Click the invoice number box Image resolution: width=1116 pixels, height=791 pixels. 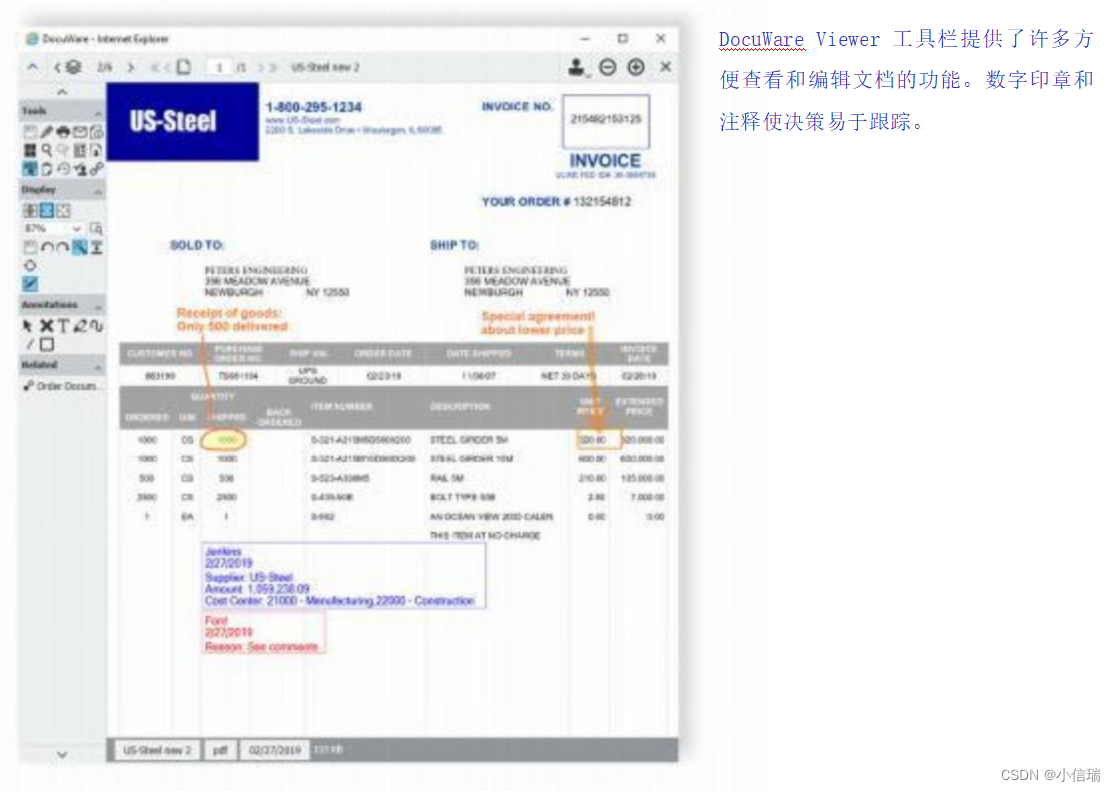point(606,120)
